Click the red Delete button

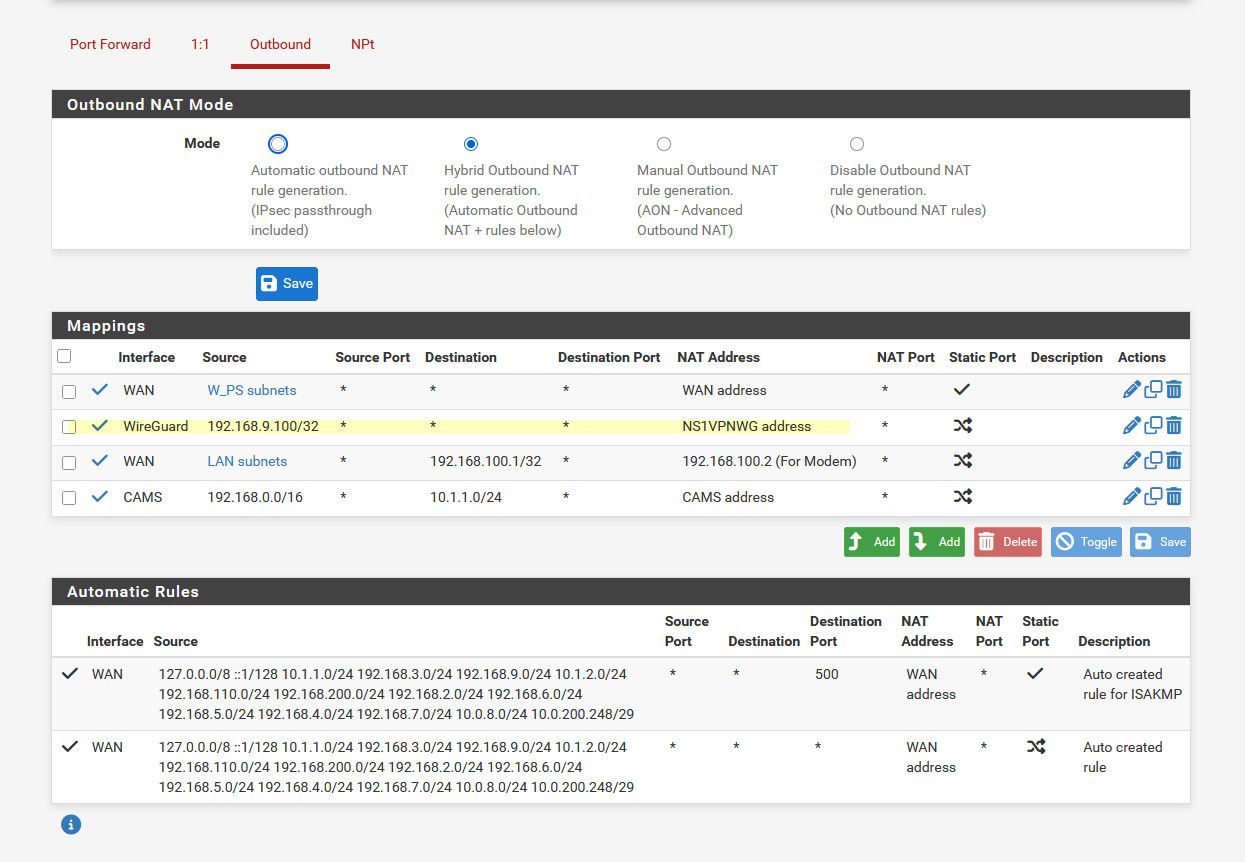[1007, 542]
